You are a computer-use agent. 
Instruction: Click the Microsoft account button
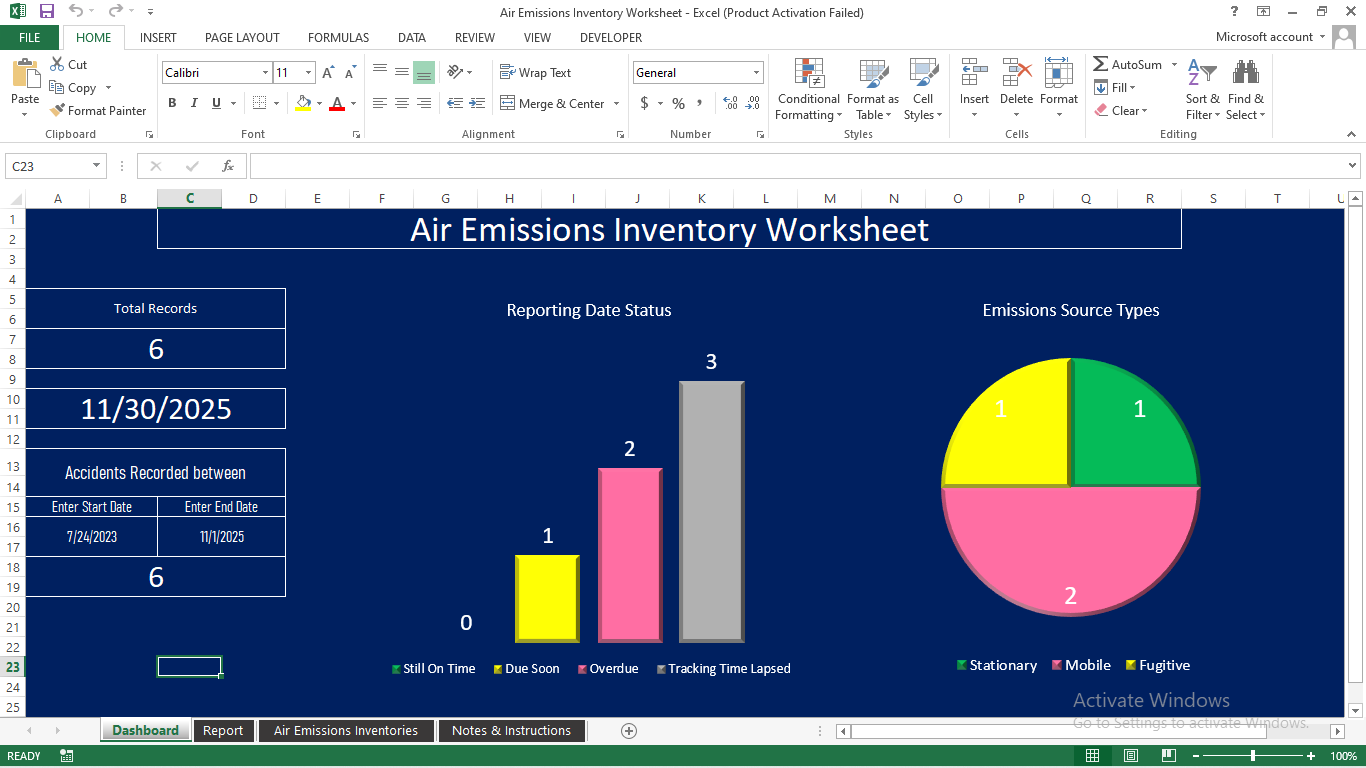1264,37
